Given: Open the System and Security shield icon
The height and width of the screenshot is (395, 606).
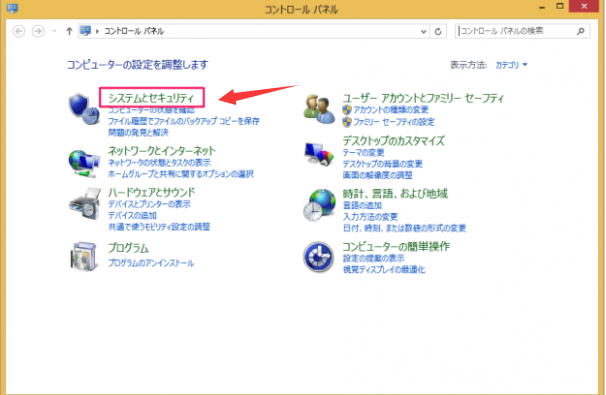Looking at the screenshot, I should pyautogui.click(x=84, y=109).
